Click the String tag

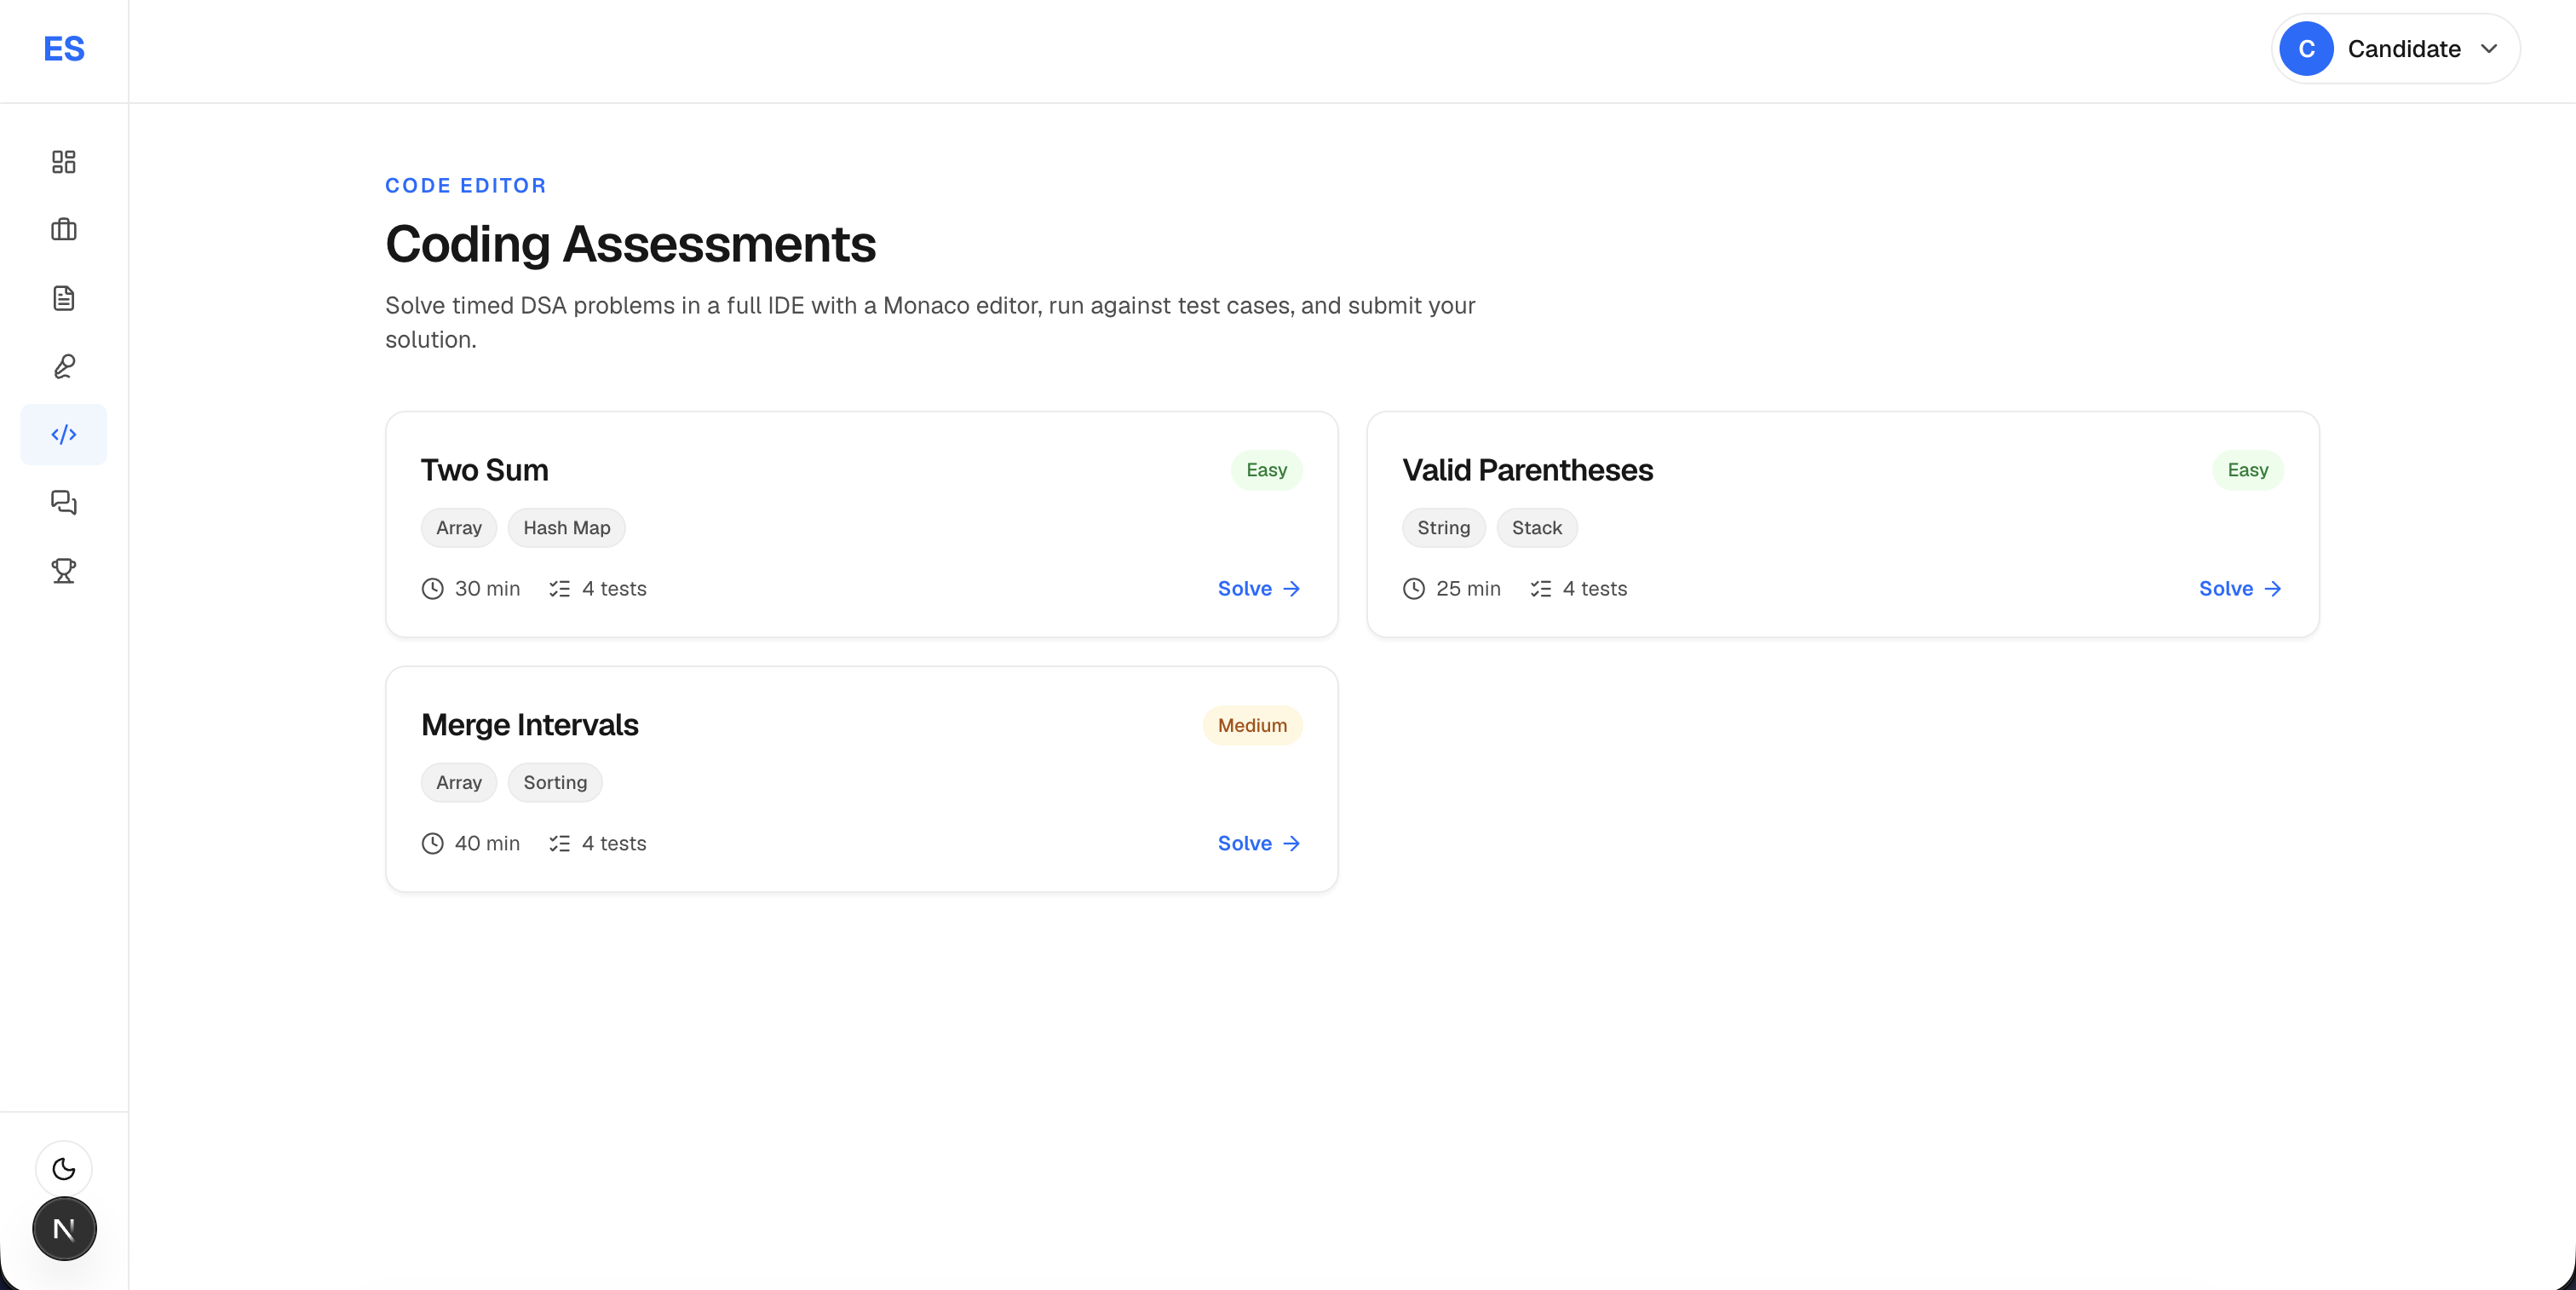click(x=1443, y=528)
